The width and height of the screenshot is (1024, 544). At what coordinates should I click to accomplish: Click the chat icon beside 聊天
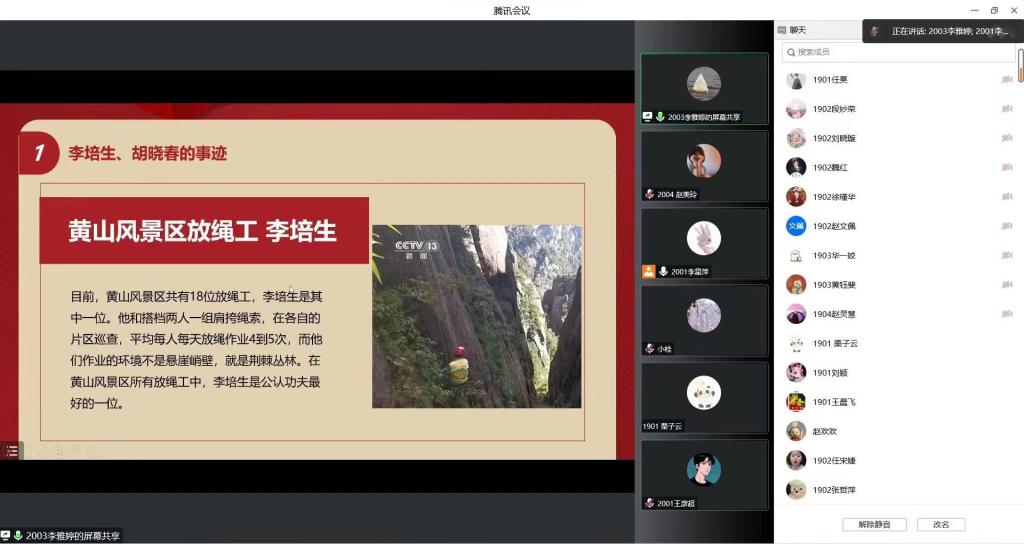click(782, 30)
